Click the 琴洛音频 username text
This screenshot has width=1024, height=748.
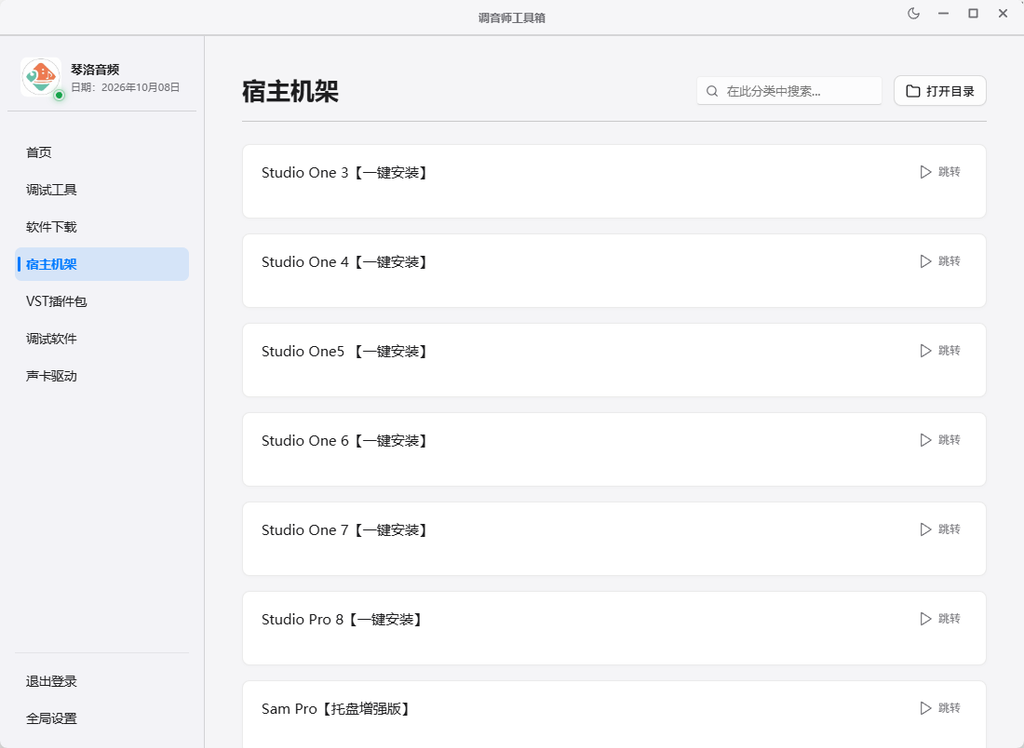[x=95, y=69]
